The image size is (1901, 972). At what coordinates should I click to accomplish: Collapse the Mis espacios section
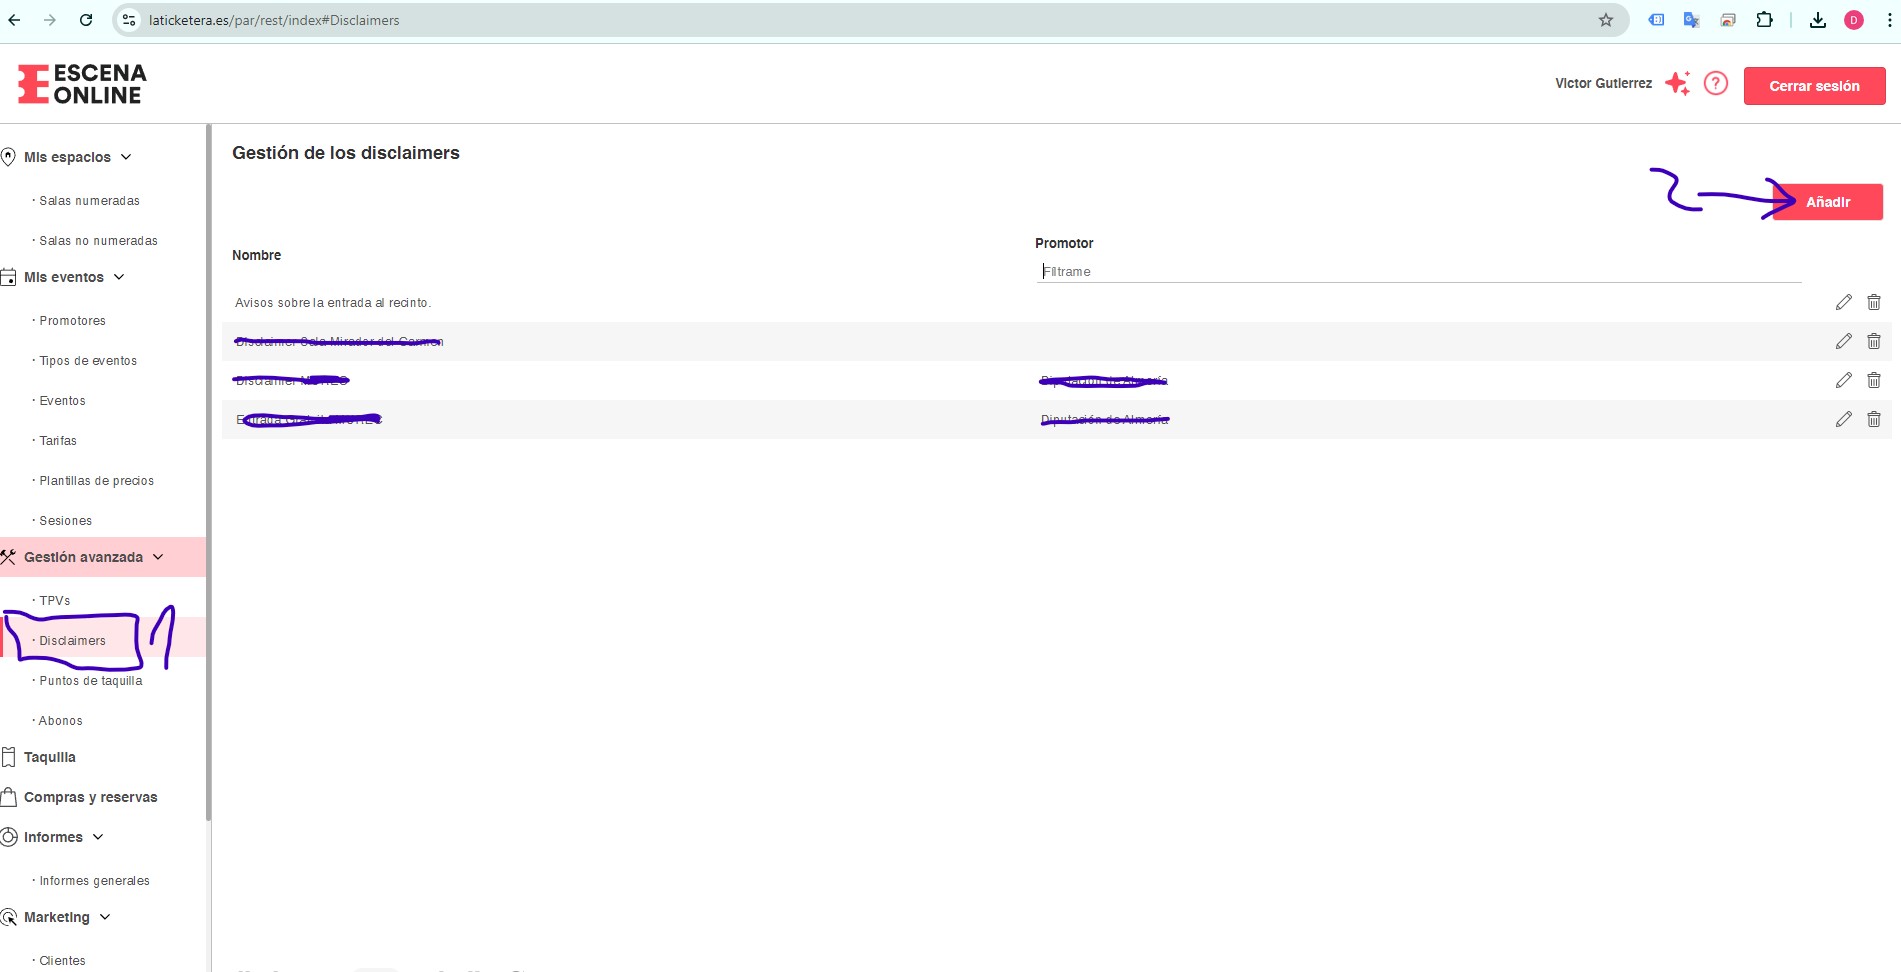tap(126, 157)
